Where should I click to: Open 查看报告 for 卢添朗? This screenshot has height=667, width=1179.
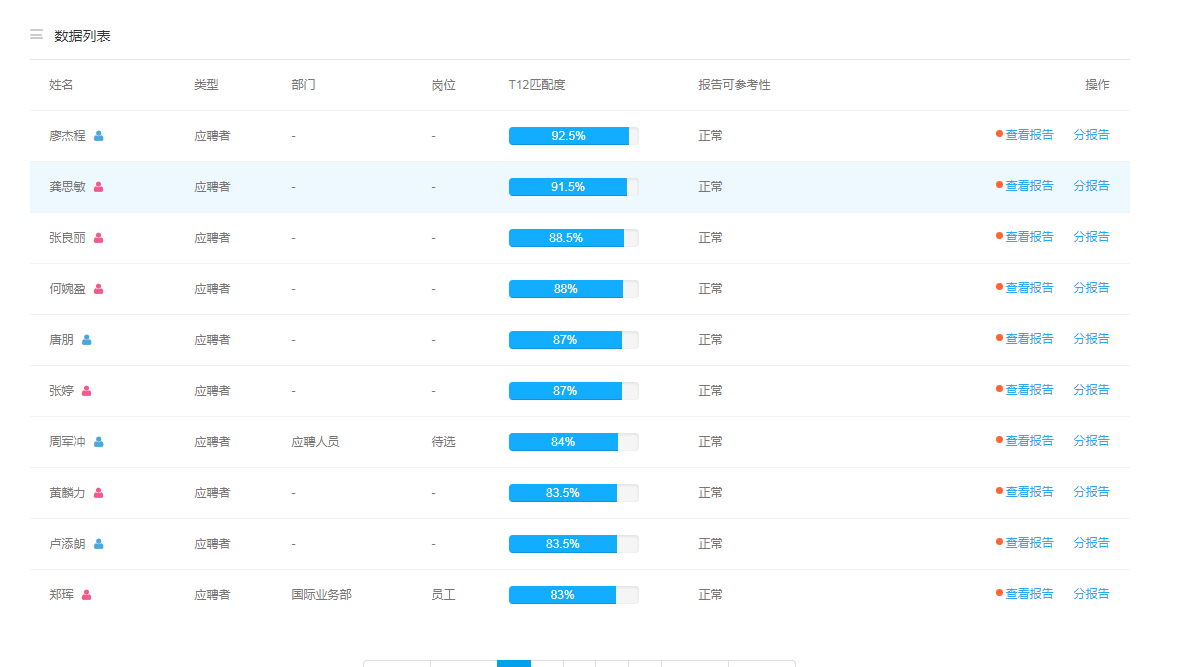(1029, 543)
